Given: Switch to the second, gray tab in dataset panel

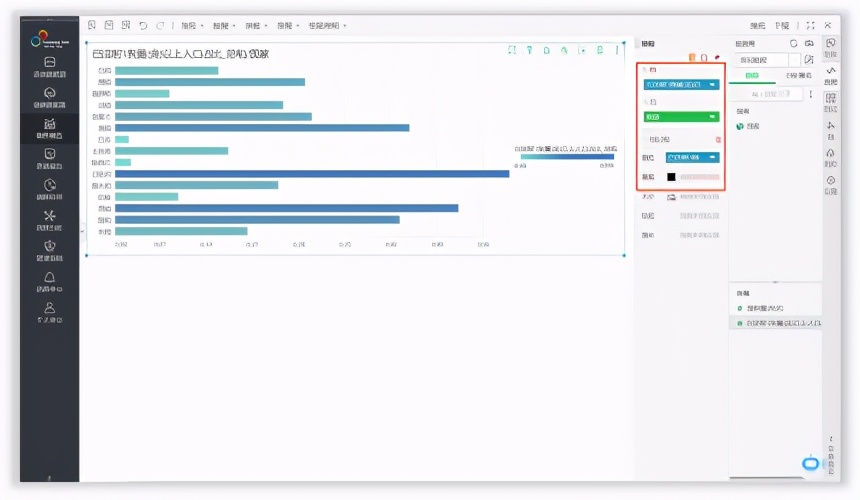Looking at the screenshot, I should tap(799, 76).
